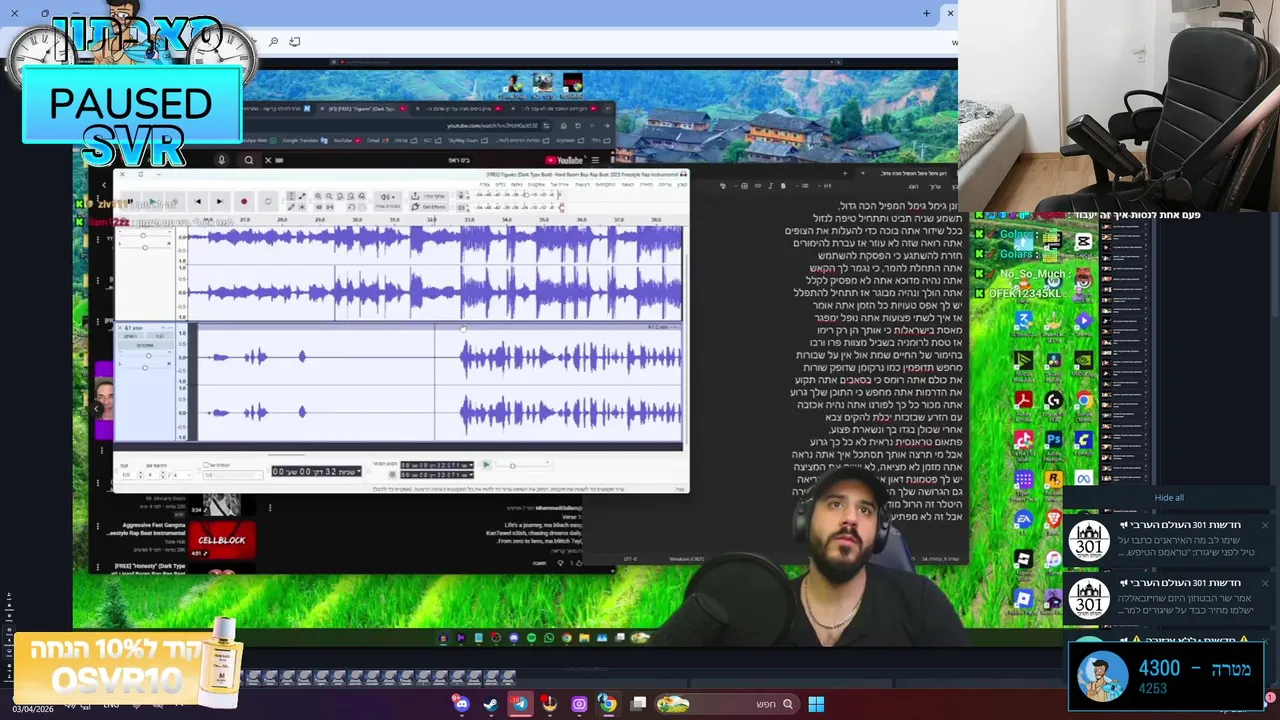Image resolution: width=1280 pixels, height=720 pixels.
Task: Click the Zoom In magnifier in Audacity
Action: (318, 196)
